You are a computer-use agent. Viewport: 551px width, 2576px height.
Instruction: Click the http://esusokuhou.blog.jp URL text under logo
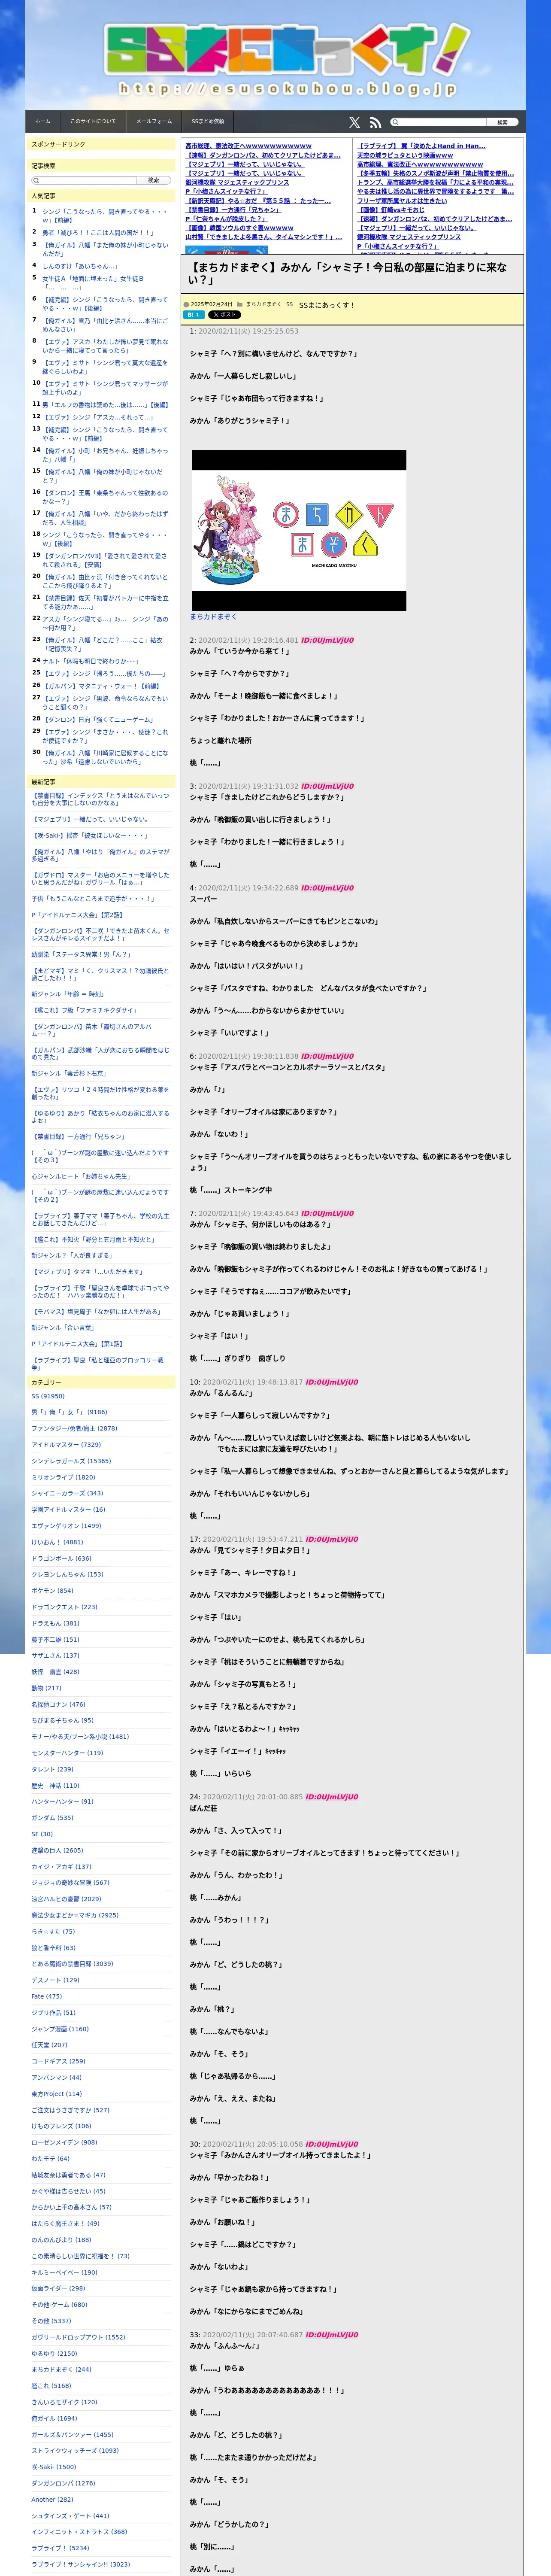tap(288, 89)
